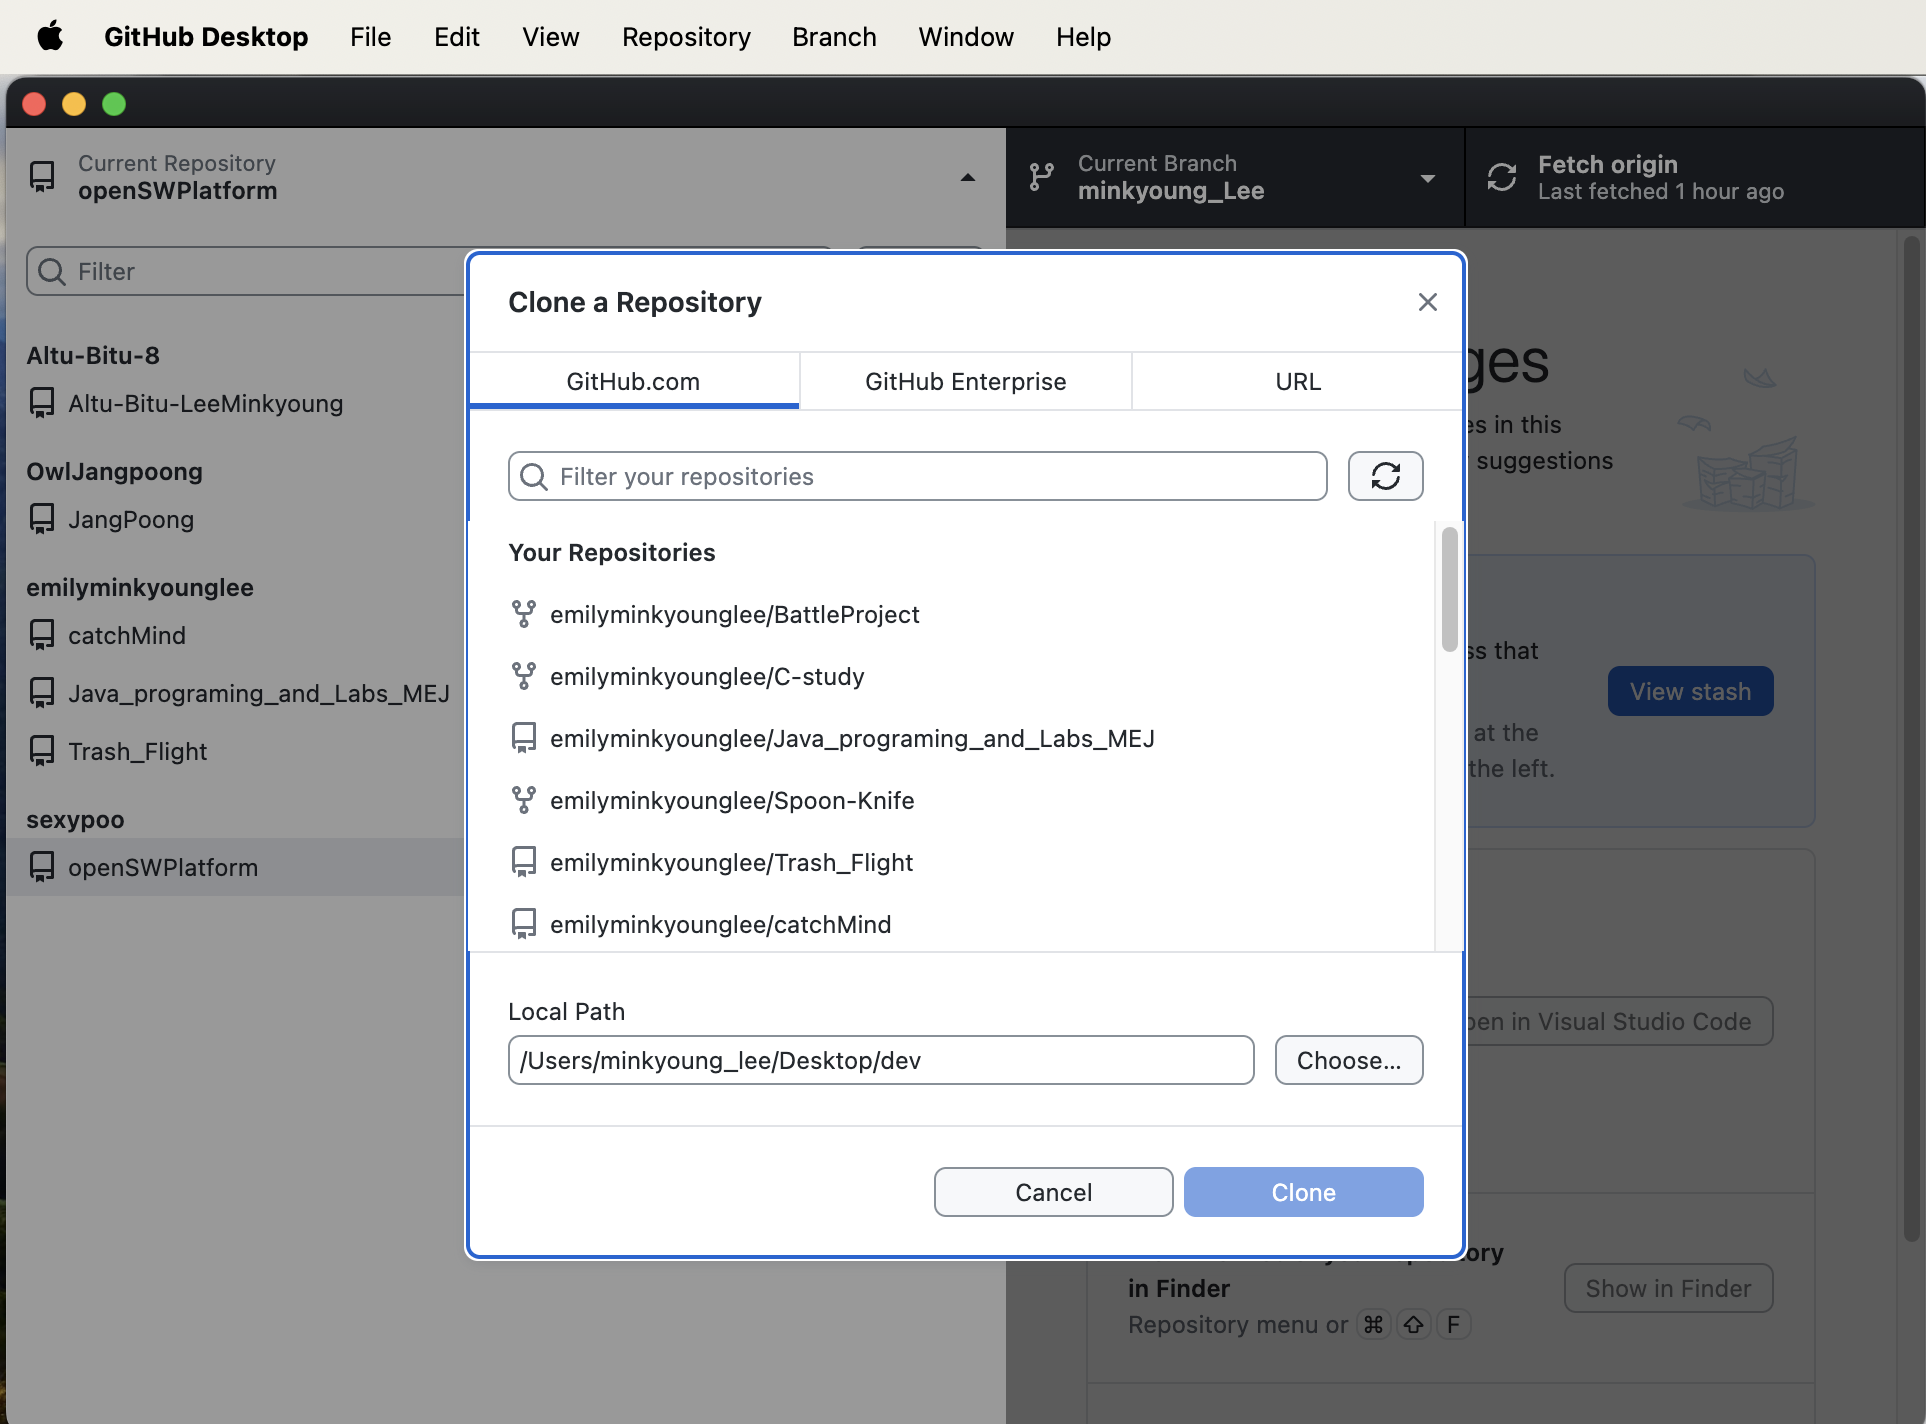Click the repo icon beside emilyminkyounglee/Trash_Flight

click(x=523, y=862)
